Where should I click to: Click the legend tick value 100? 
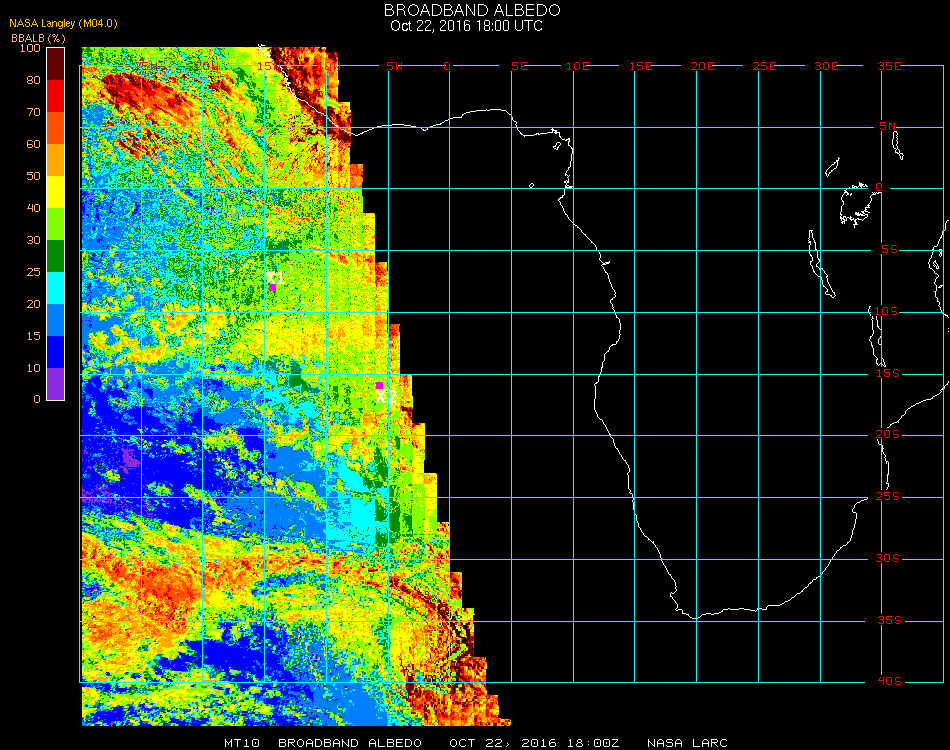[x=30, y=48]
